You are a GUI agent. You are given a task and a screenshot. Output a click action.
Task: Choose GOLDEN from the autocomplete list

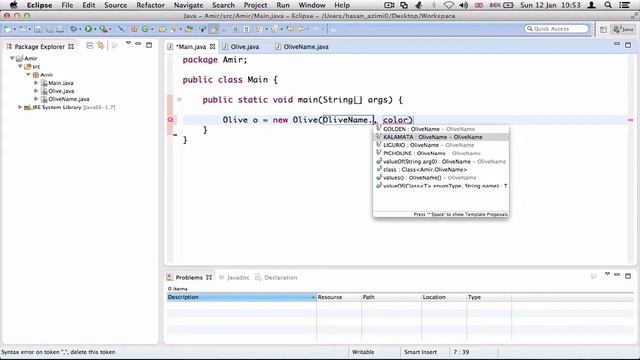click(441, 129)
